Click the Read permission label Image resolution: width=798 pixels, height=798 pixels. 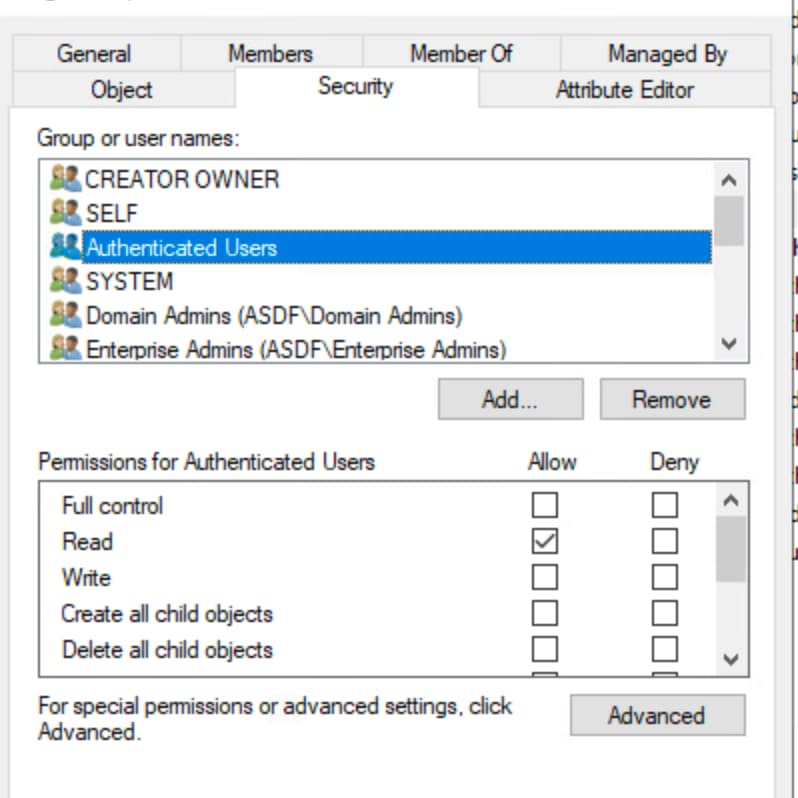[88, 542]
